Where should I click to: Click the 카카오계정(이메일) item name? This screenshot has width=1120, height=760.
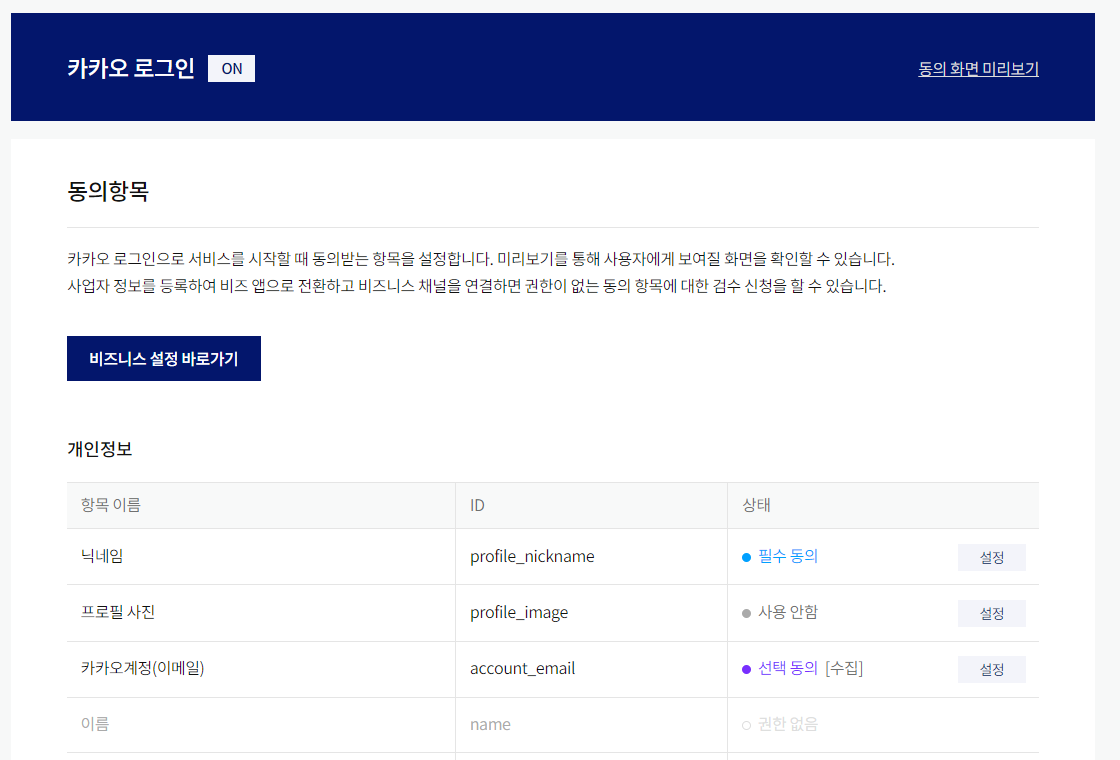(143, 668)
